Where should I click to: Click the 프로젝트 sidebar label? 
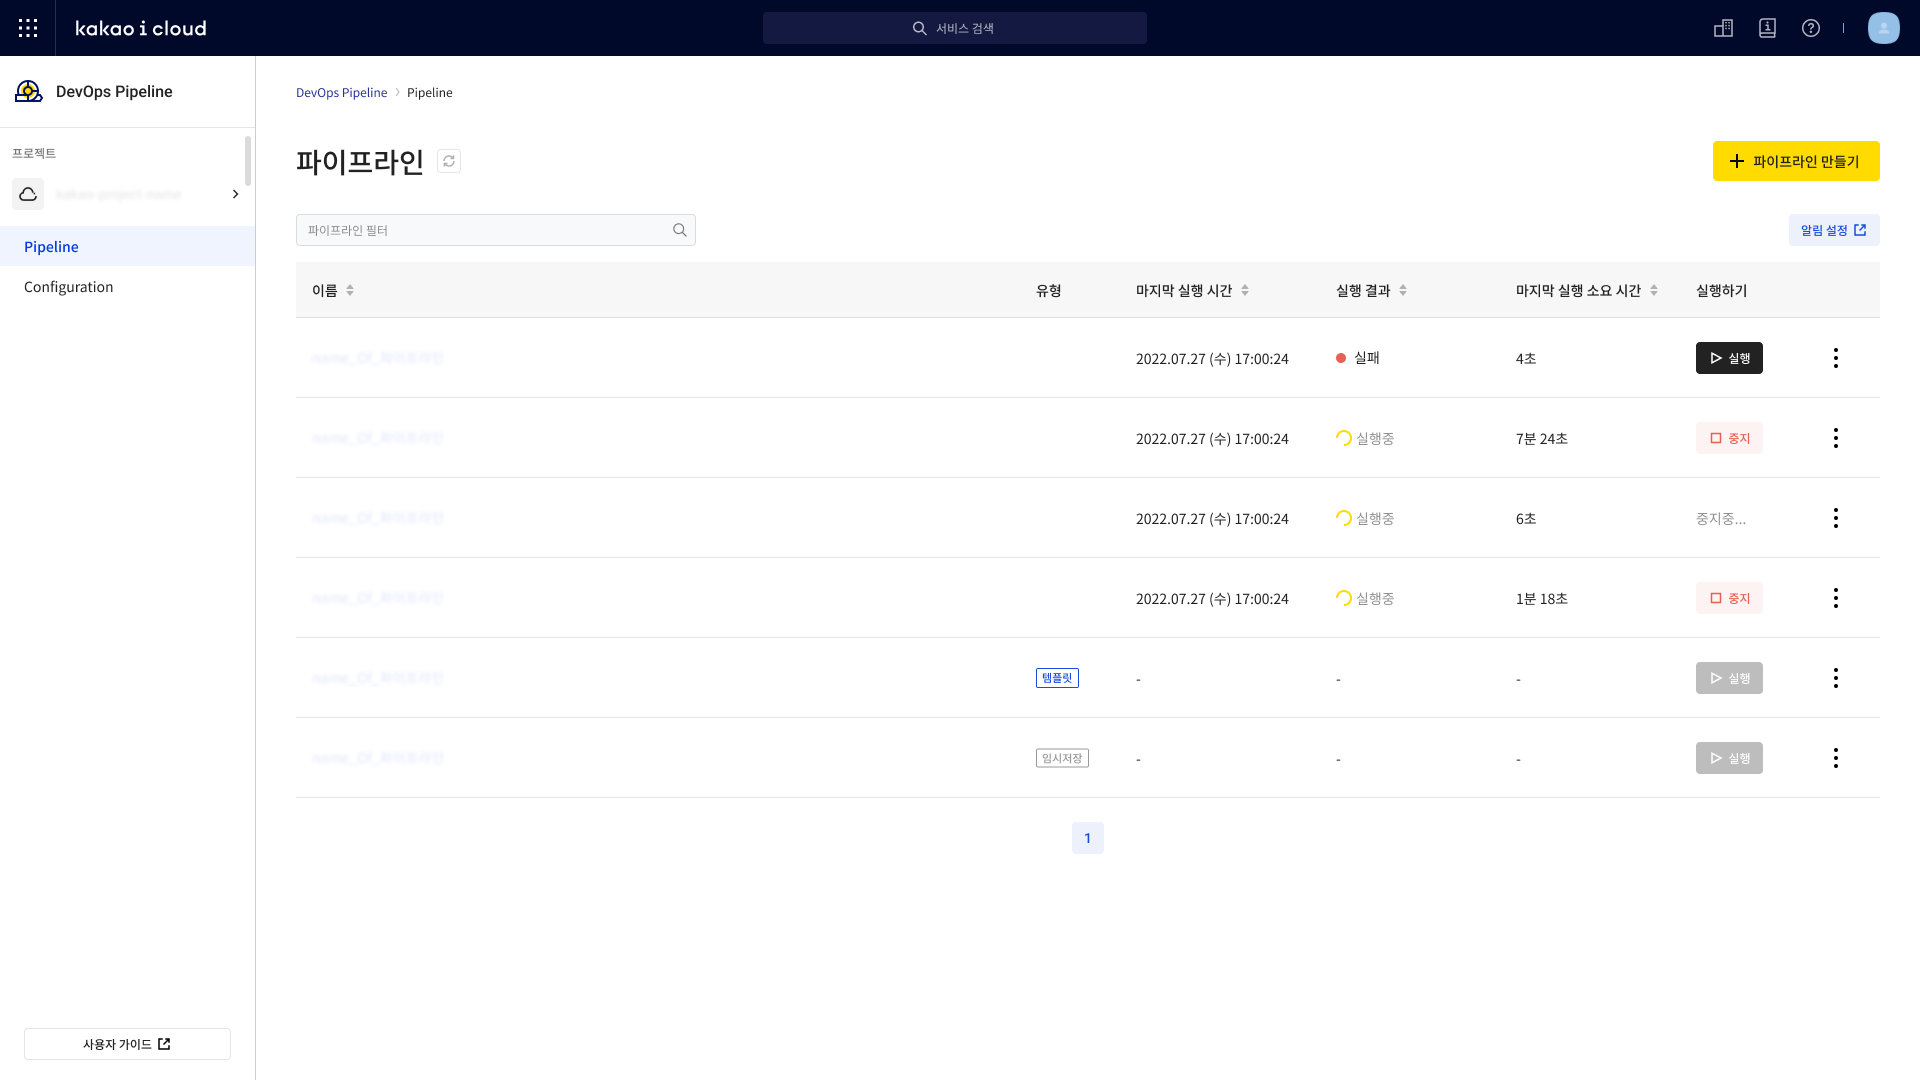34,153
